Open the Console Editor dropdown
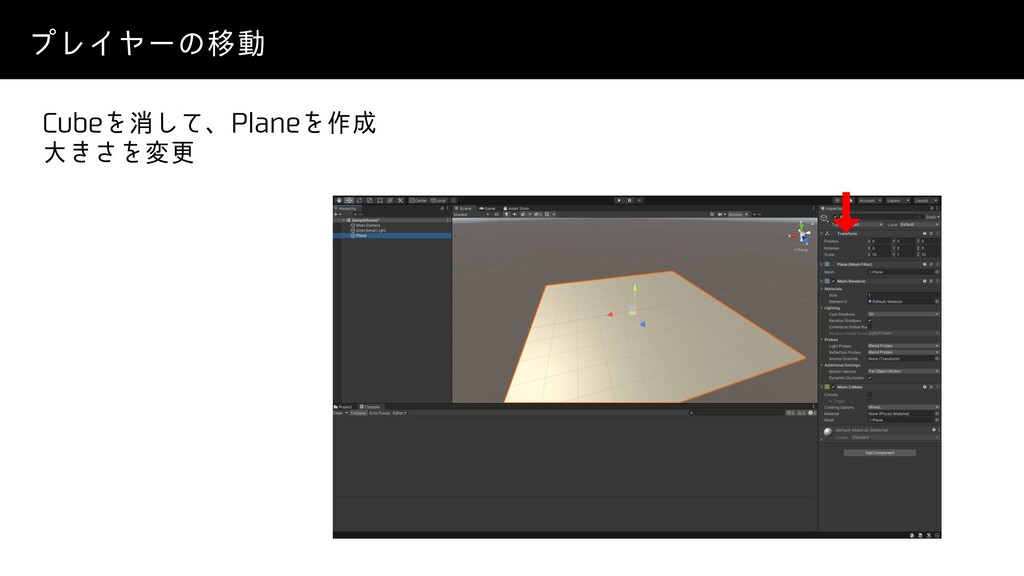 point(399,413)
